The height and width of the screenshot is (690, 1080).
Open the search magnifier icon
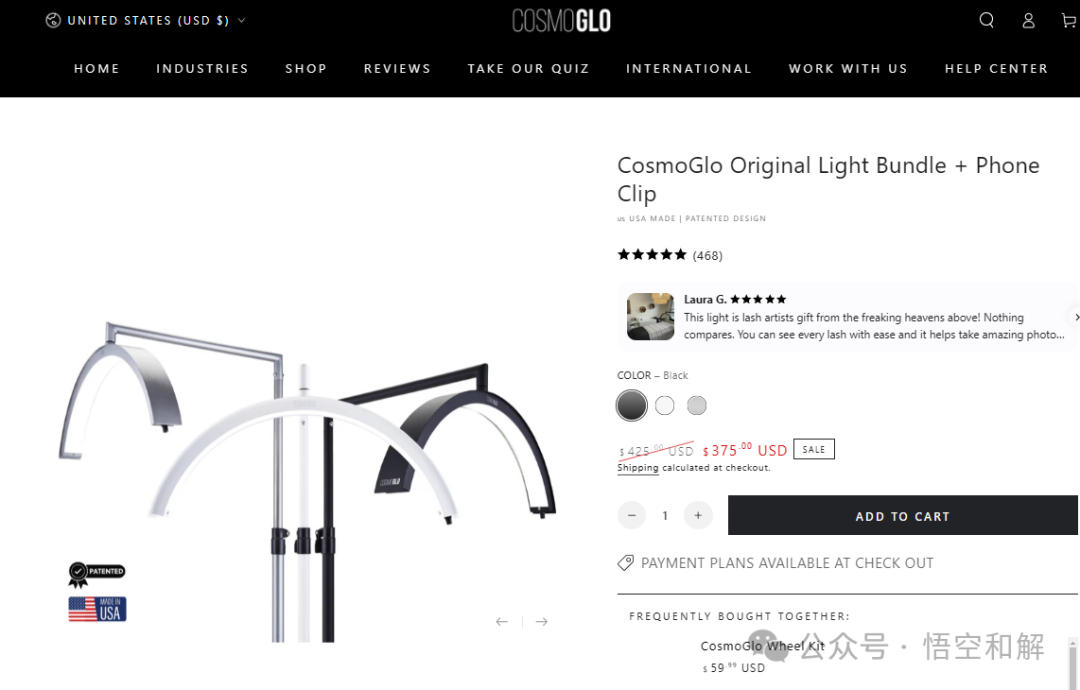[x=986, y=20]
